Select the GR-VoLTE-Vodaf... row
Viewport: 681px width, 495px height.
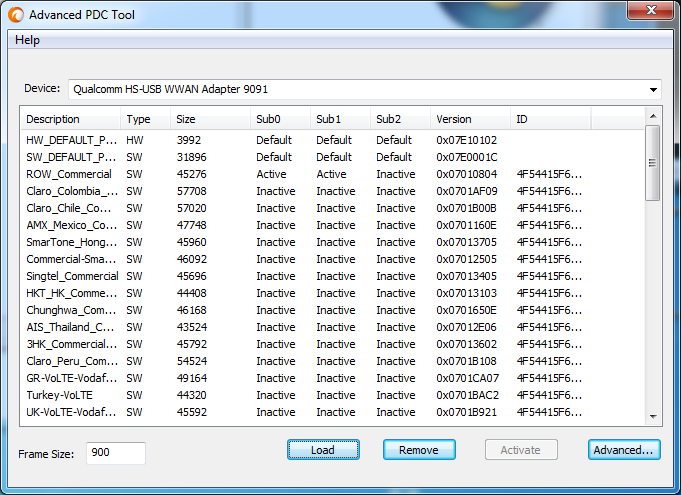[332, 378]
